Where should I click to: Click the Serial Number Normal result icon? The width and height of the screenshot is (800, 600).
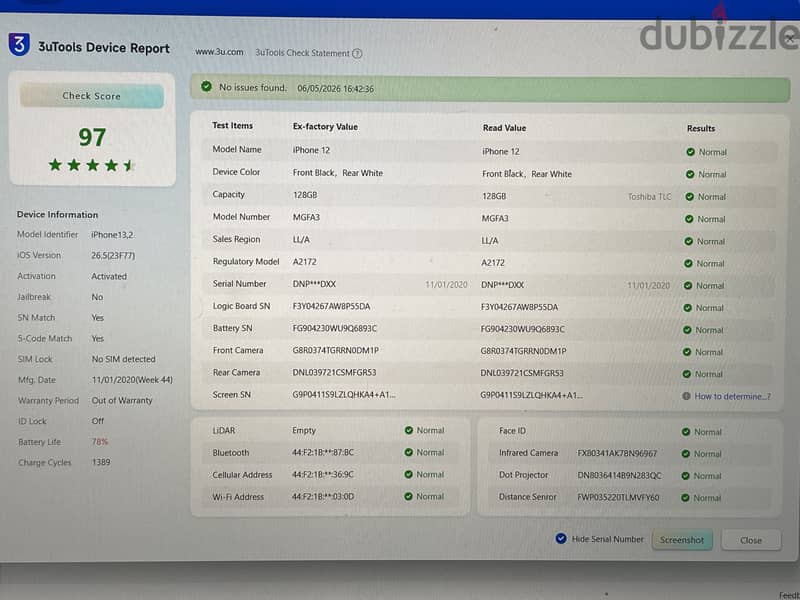[x=688, y=286]
